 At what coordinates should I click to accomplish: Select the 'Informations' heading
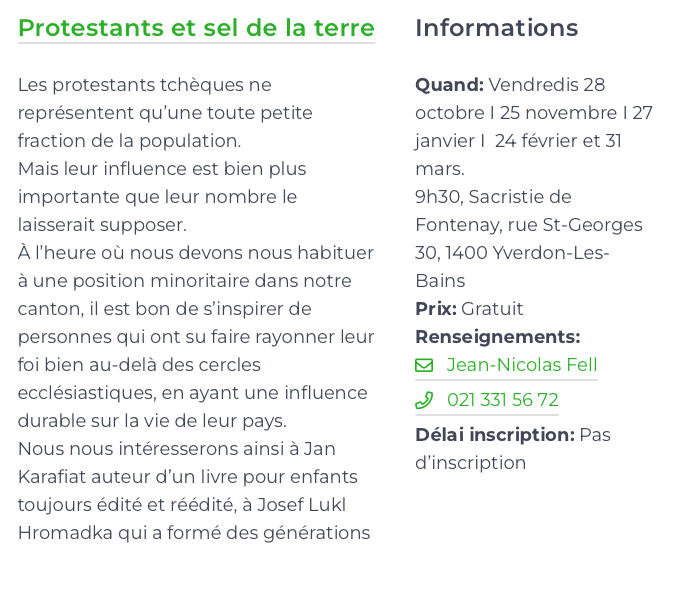(x=496, y=28)
